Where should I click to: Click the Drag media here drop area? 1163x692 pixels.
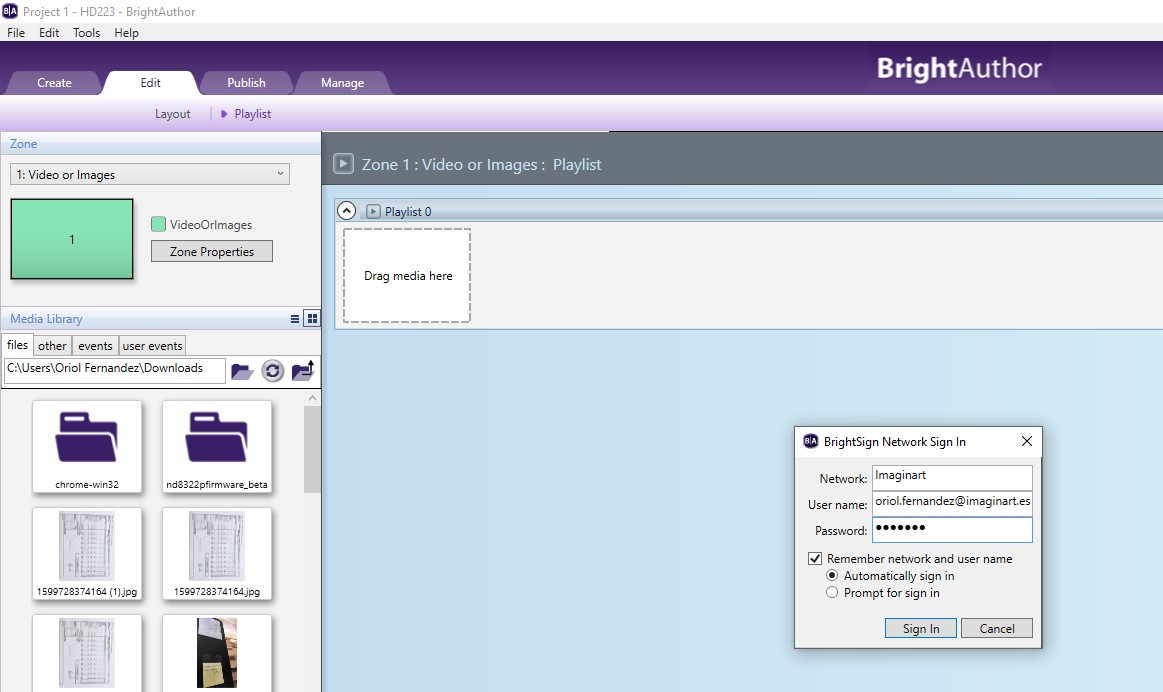click(406, 275)
